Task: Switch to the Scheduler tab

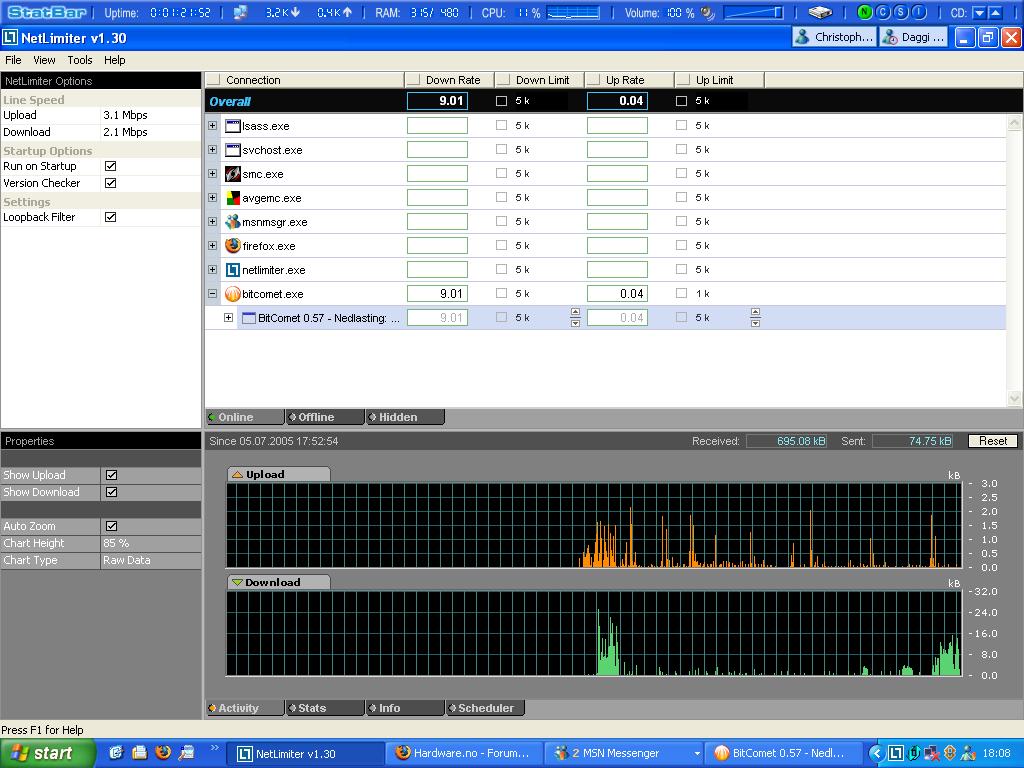Action: click(485, 708)
